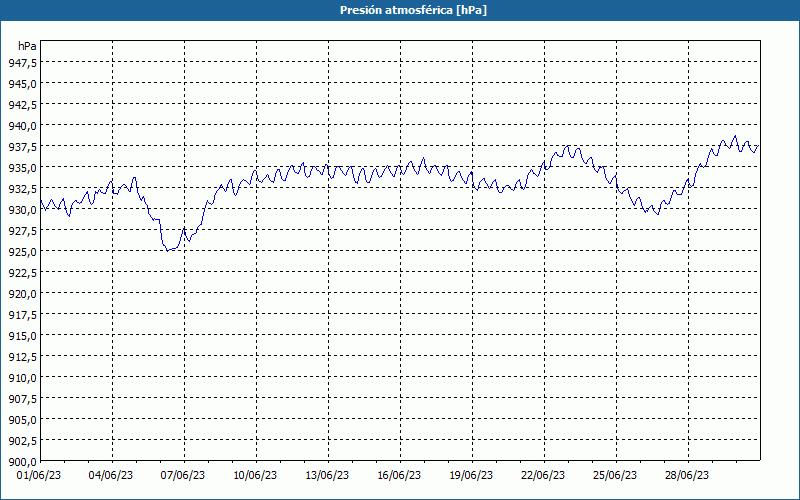Click the 902,5 y-axis value
Viewport: 800px width, 500px height.
point(22,440)
